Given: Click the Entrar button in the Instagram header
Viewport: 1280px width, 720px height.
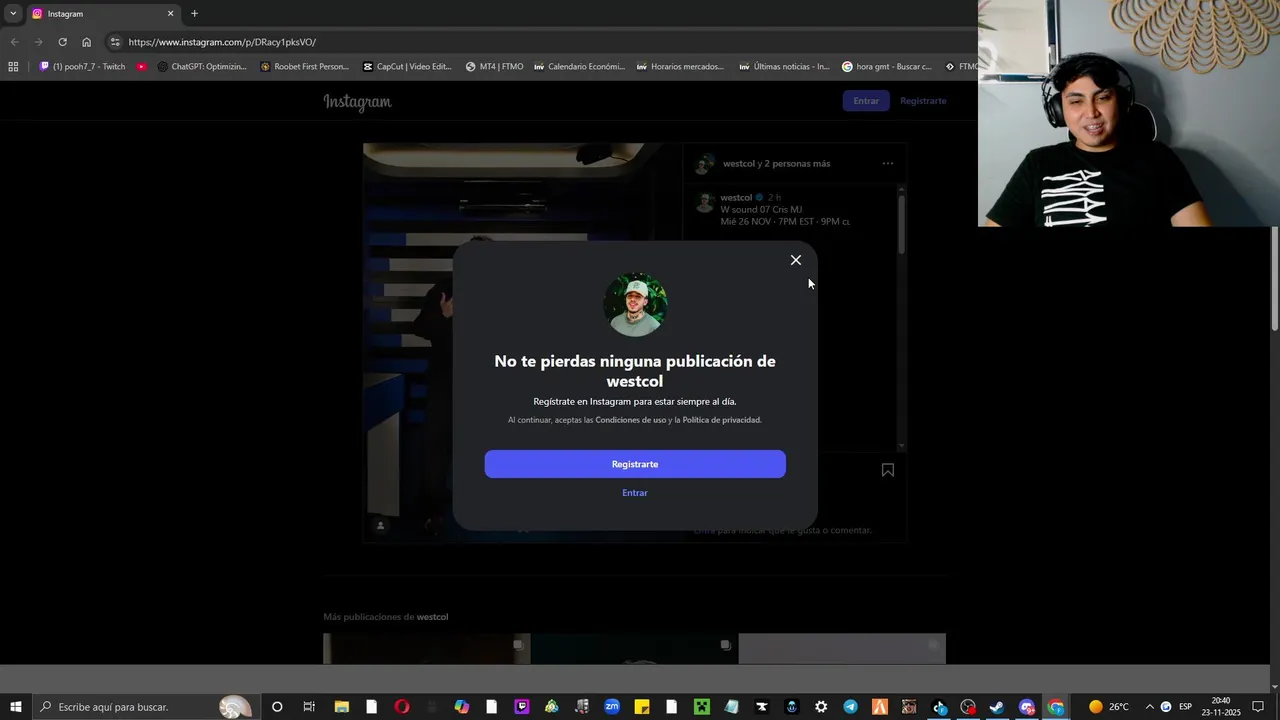Looking at the screenshot, I should (866, 101).
